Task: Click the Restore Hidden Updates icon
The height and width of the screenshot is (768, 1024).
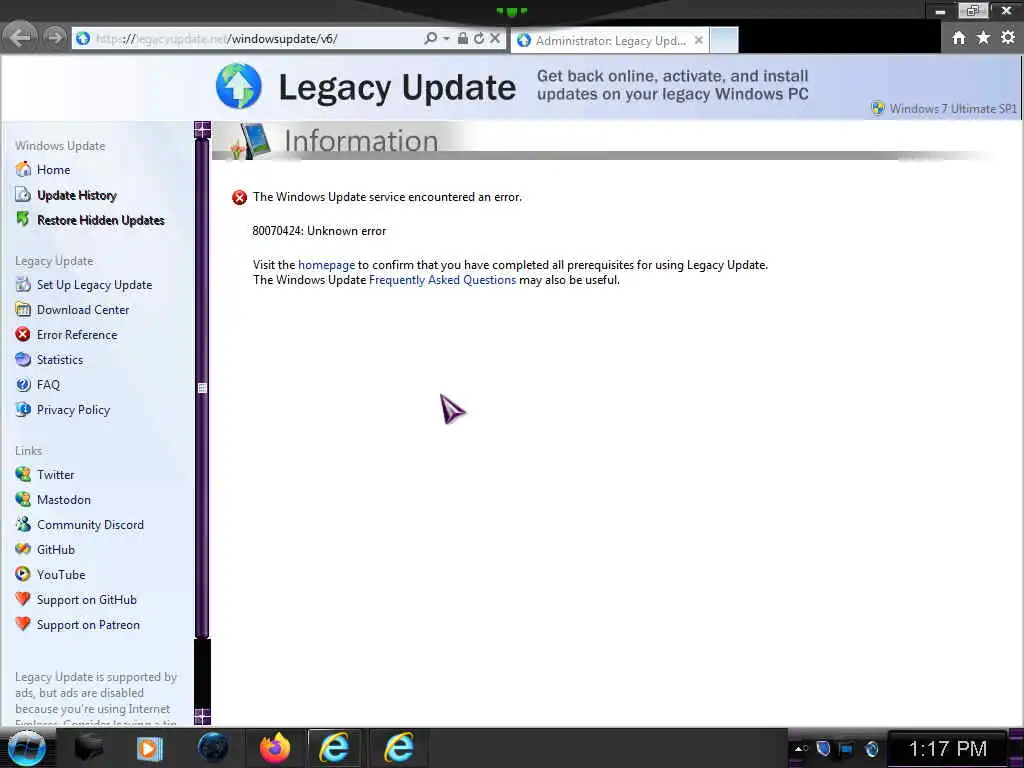Action: tap(23, 219)
